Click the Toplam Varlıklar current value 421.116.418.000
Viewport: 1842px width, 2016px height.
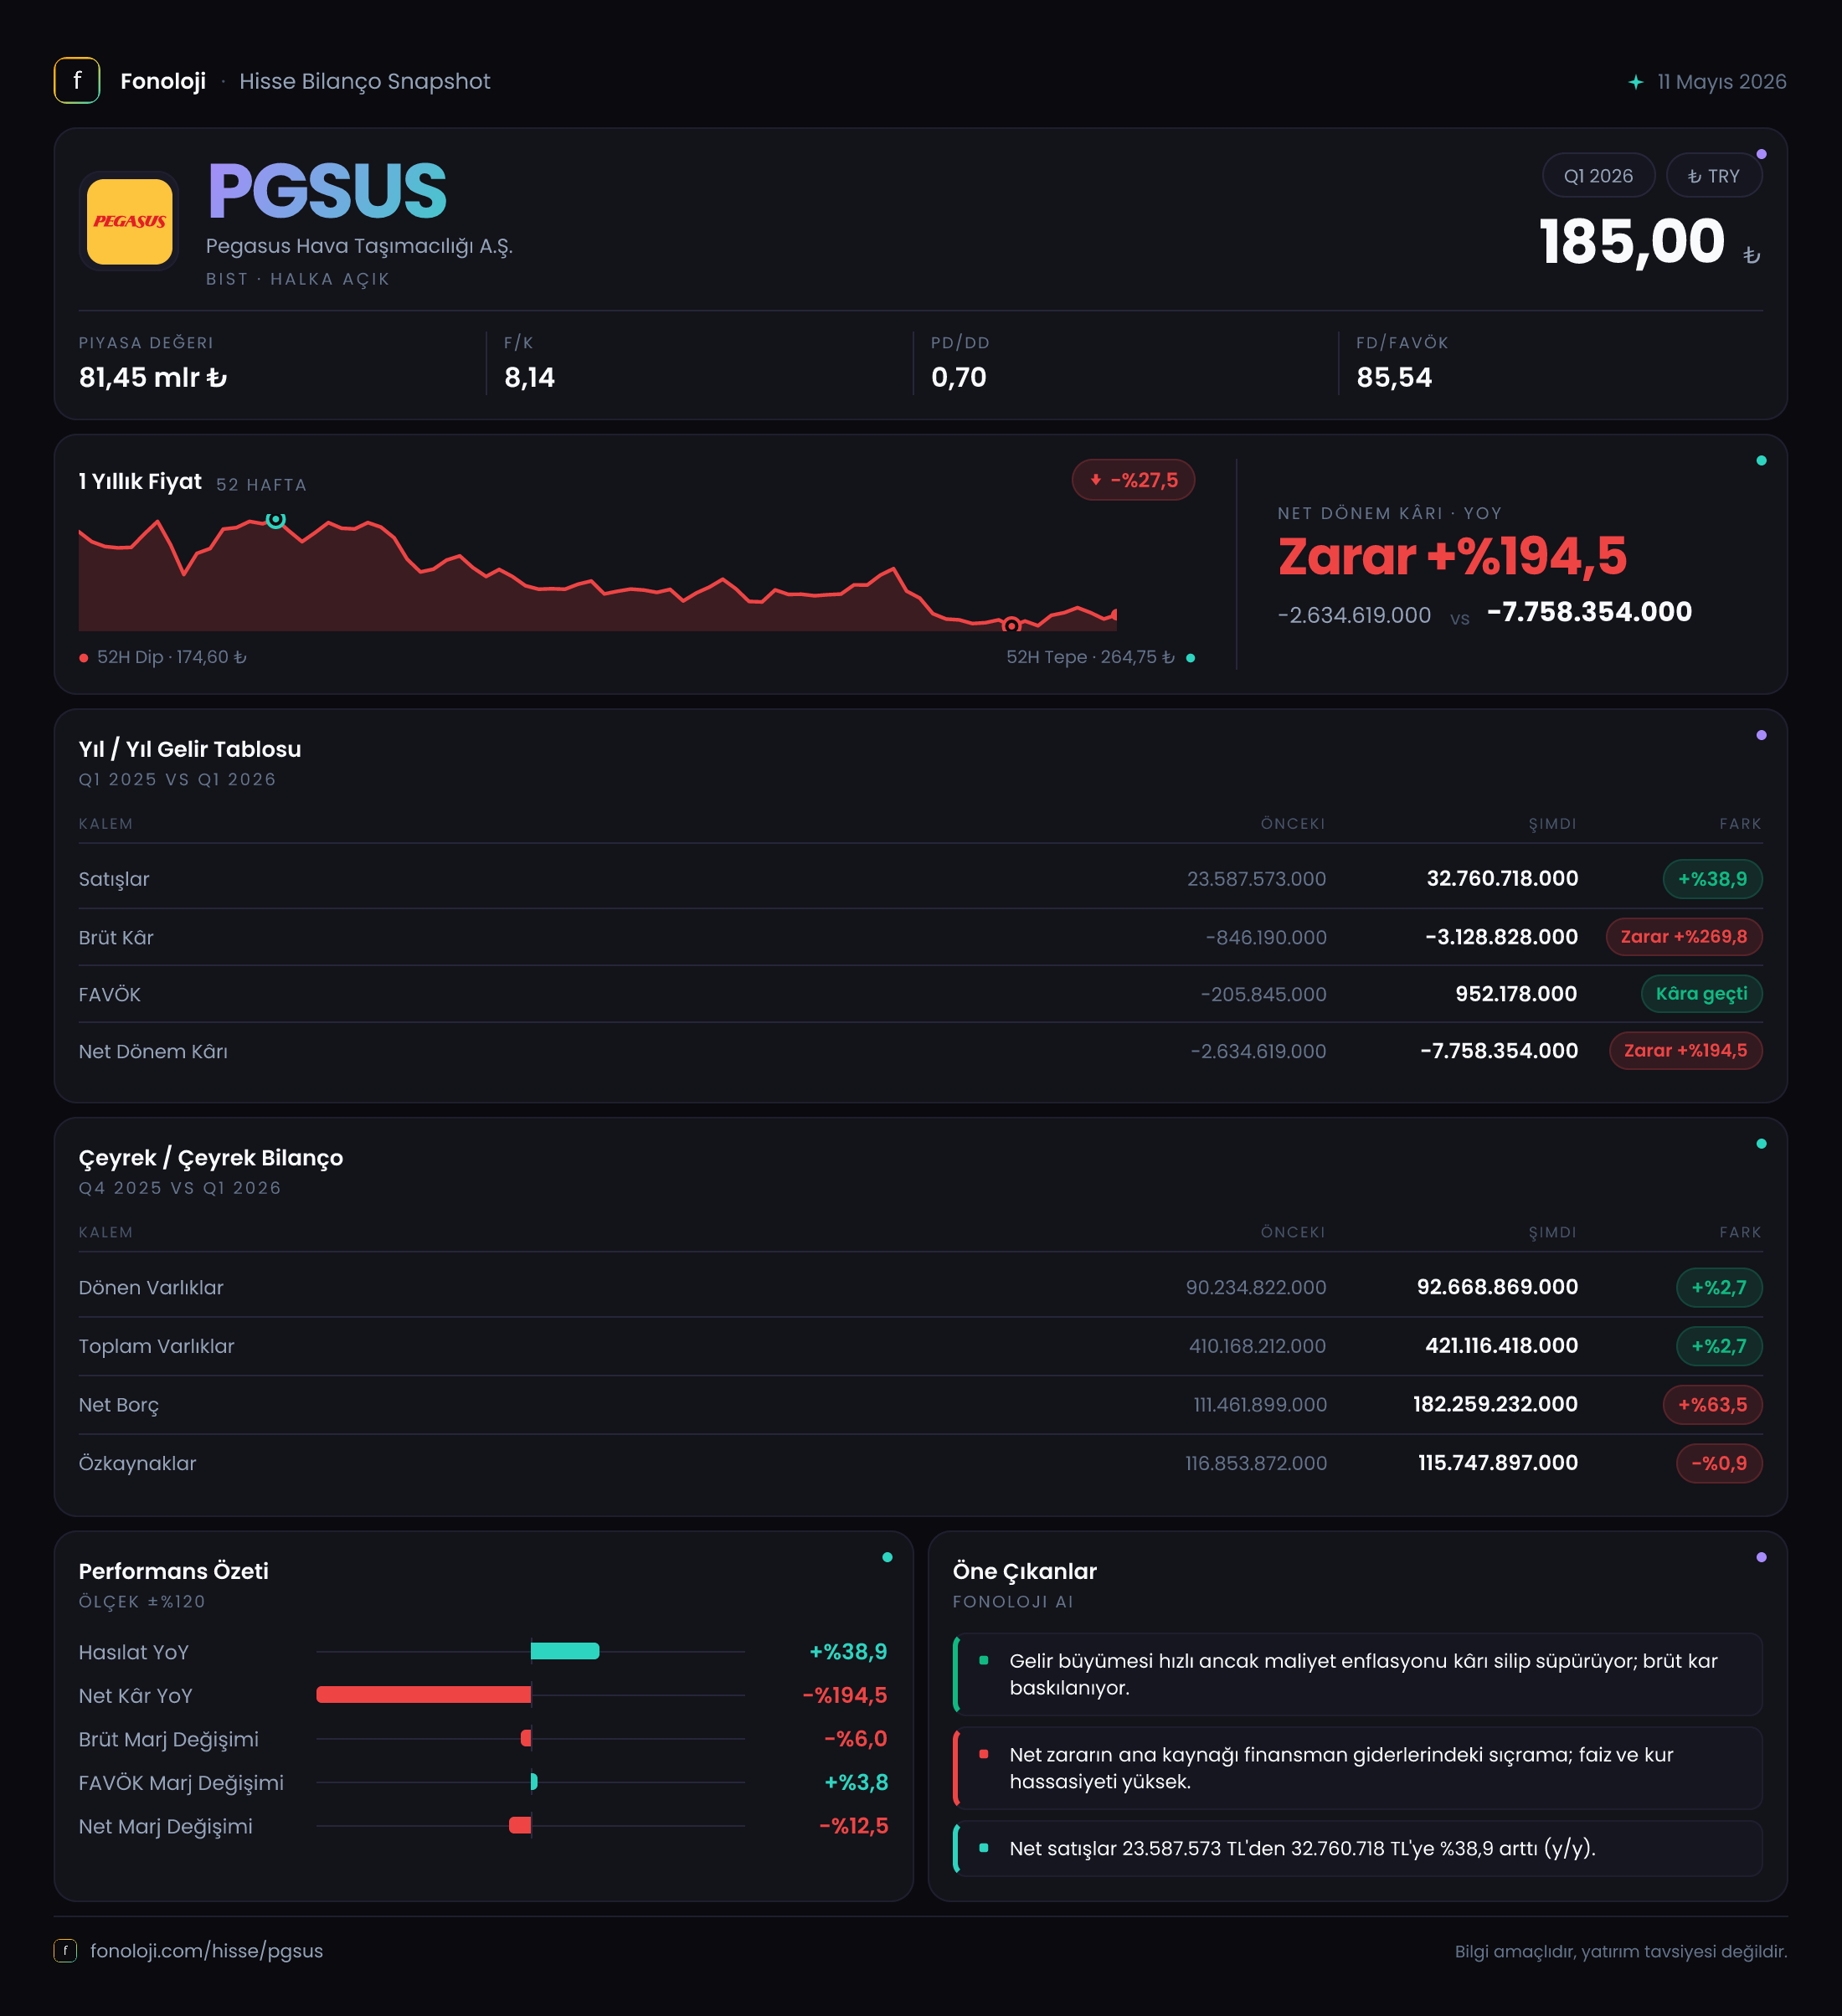pos(1501,1346)
